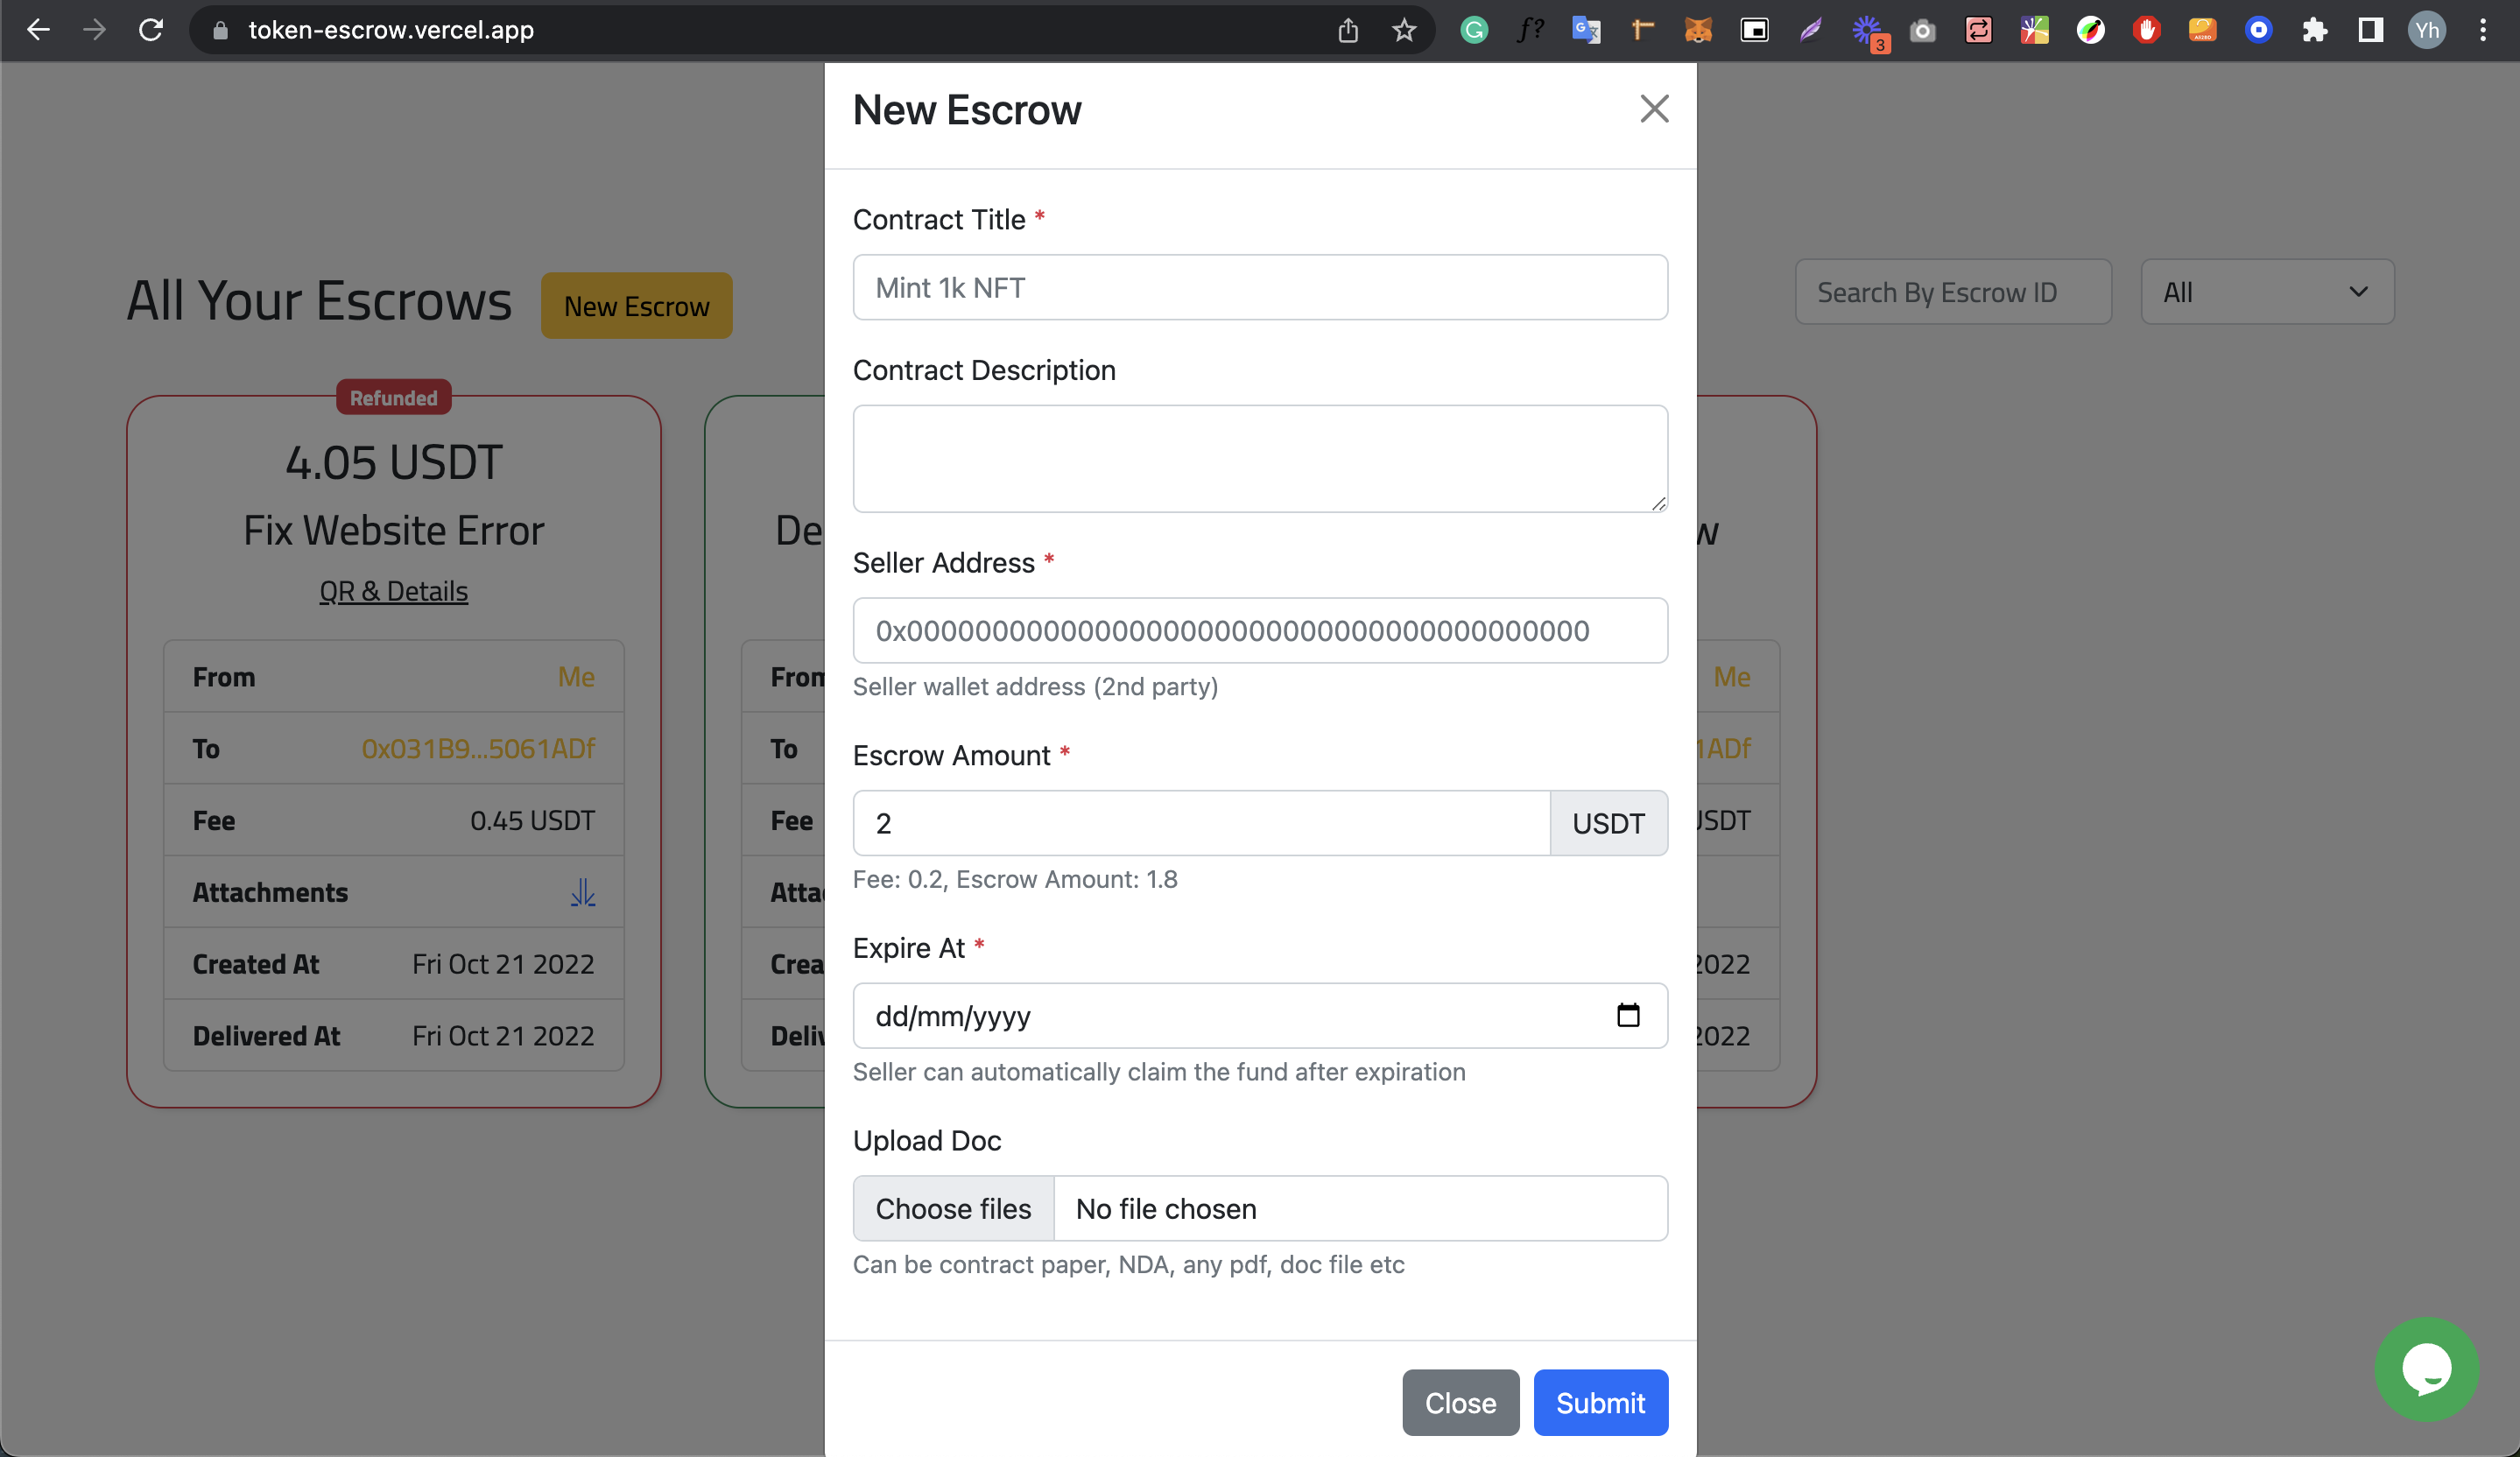Screen dimensions: 2520x1457
Task: Open the browser extensions puzzle icon
Action: coord(2314,30)
